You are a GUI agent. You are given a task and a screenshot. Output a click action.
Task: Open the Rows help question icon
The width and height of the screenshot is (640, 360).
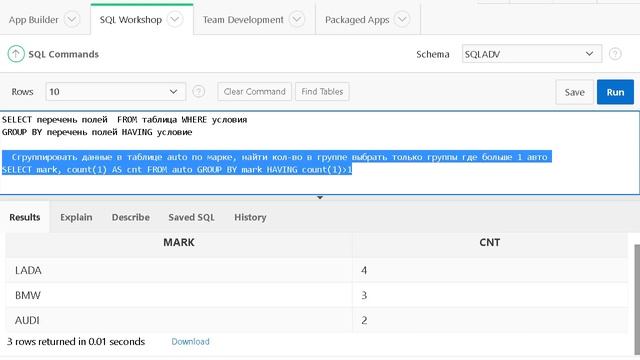[198, 91]
